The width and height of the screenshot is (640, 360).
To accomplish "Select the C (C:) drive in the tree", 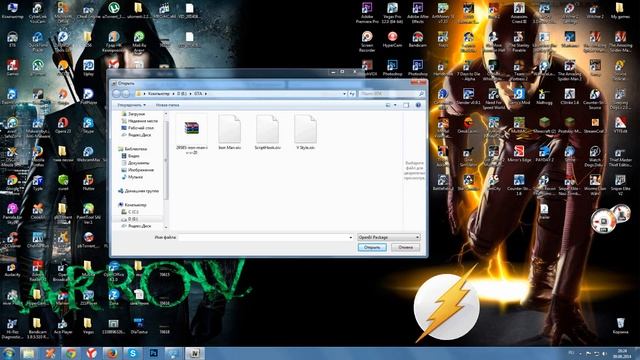I will pos(130,212).
